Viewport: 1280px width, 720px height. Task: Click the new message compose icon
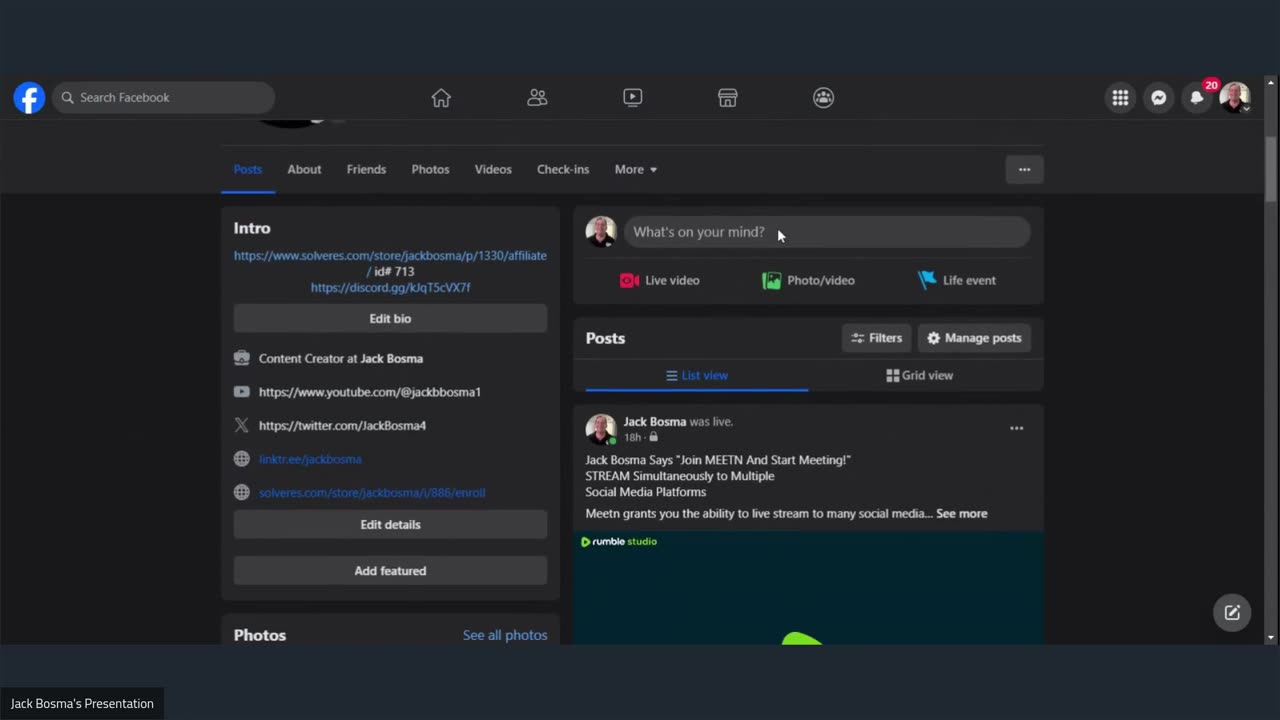(x=1232, y=613)
